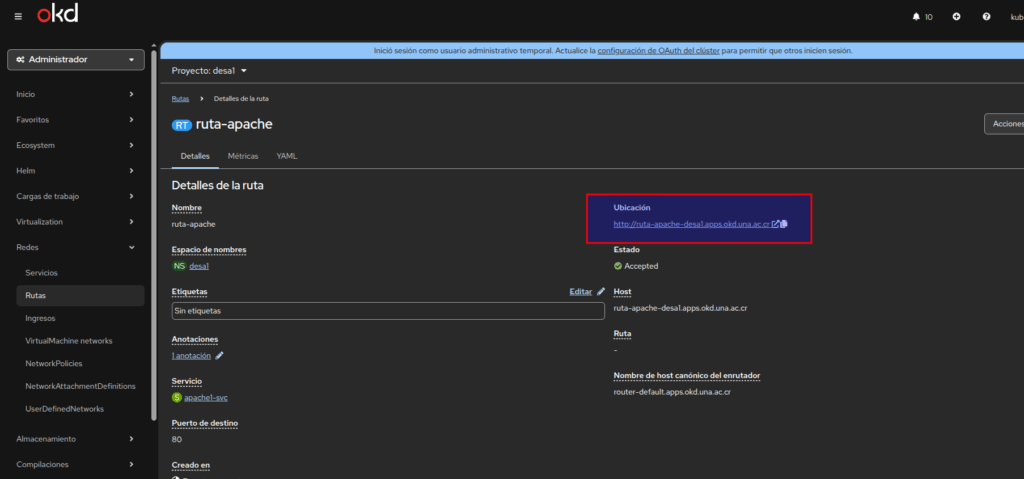Click the pencil icon next to Editar
Screen dimensions: 1024x479
coord(601,292)
